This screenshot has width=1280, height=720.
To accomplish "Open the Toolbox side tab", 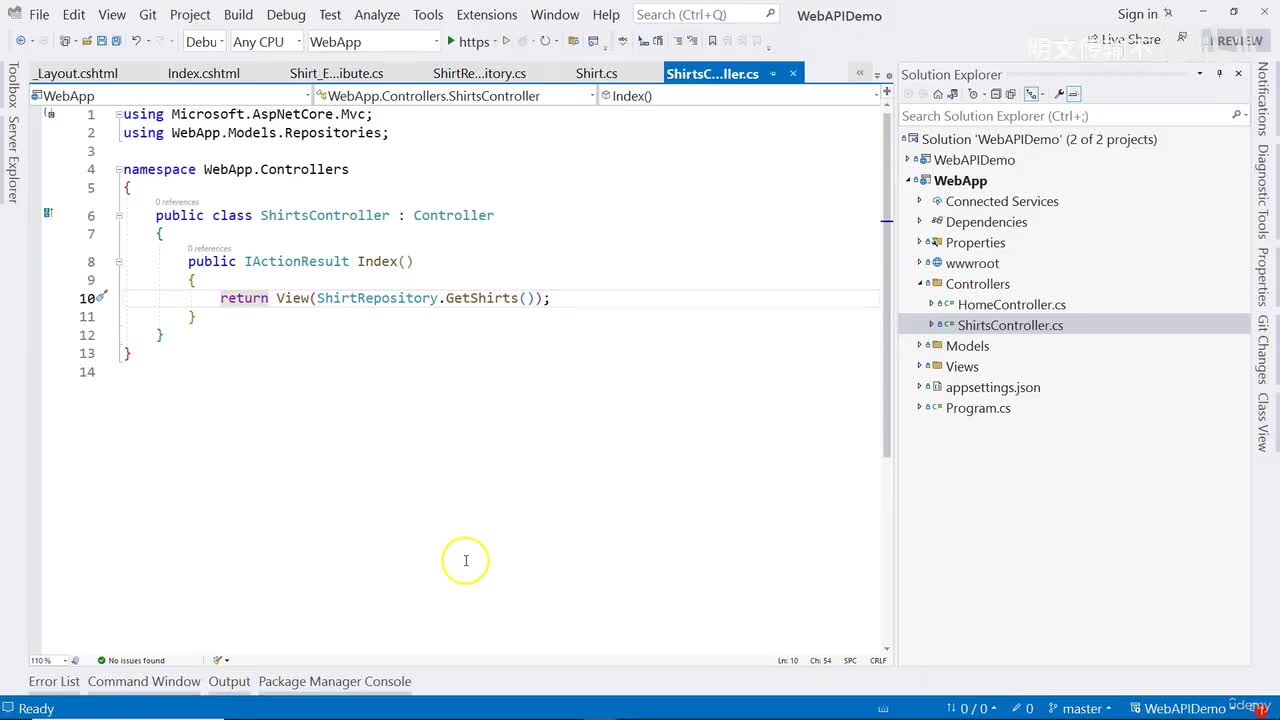I will [13, 85].
